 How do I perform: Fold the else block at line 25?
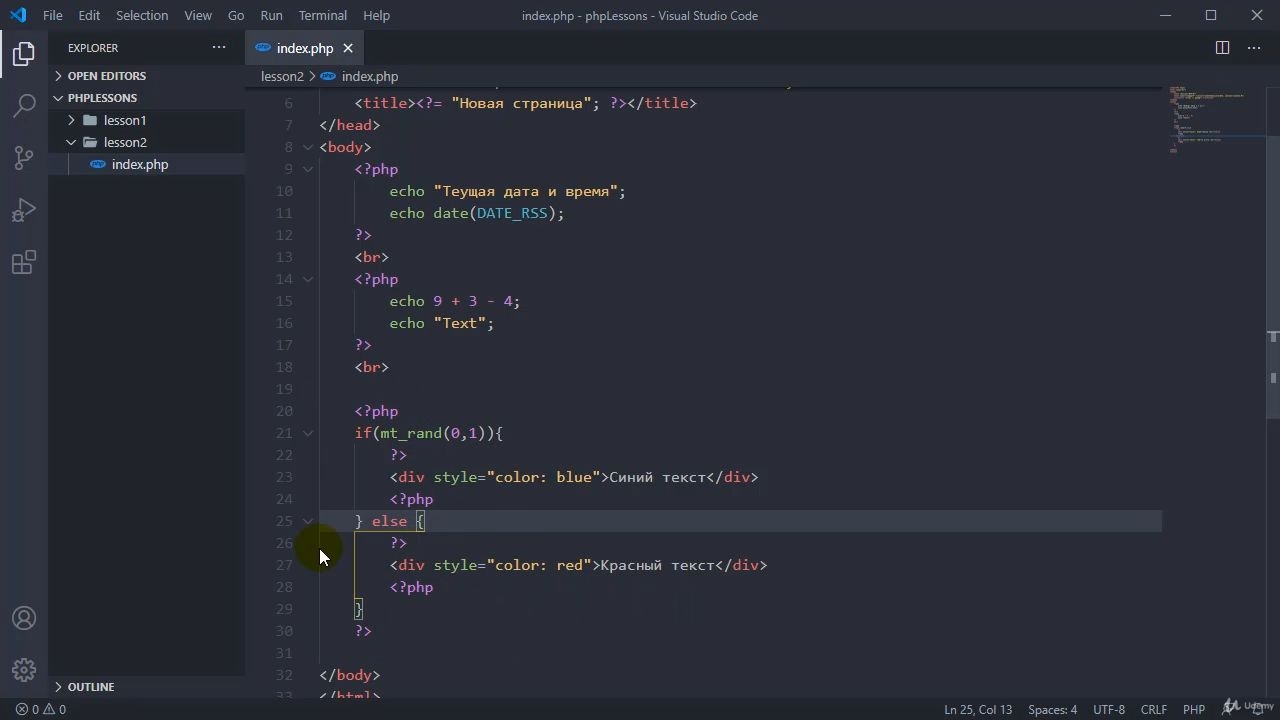pyautogui.click(x=308, y=521)
